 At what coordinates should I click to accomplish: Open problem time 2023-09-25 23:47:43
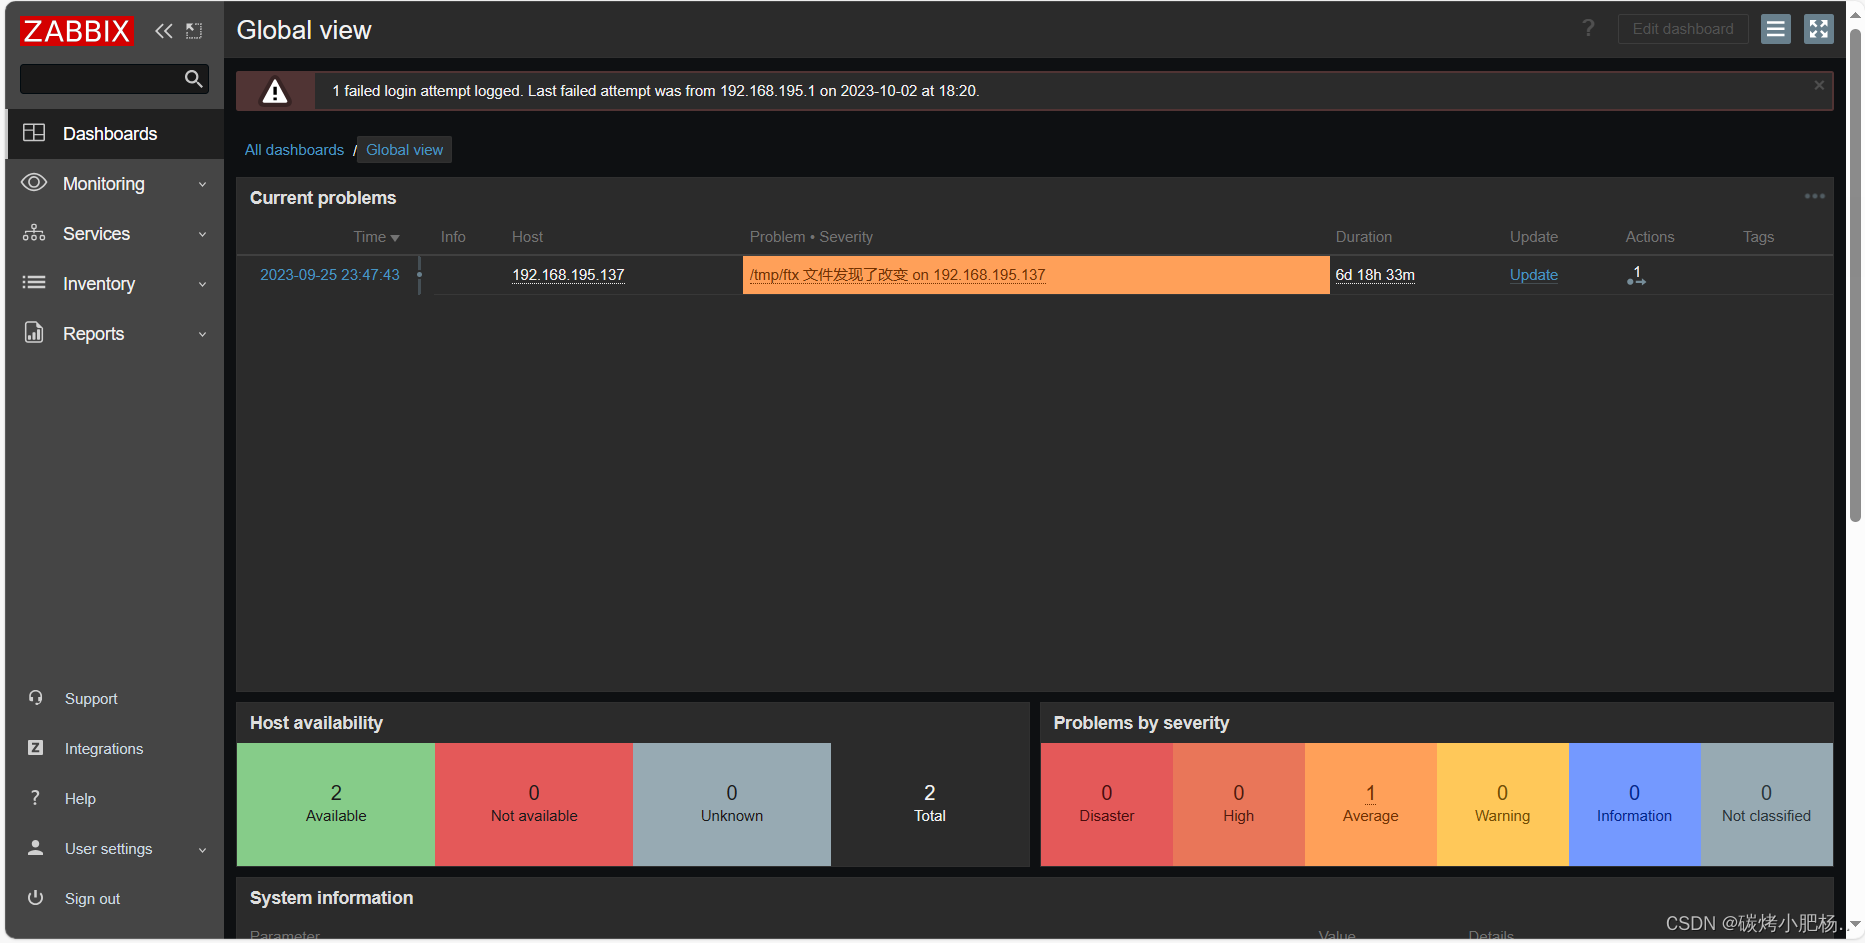click(330, 275)
